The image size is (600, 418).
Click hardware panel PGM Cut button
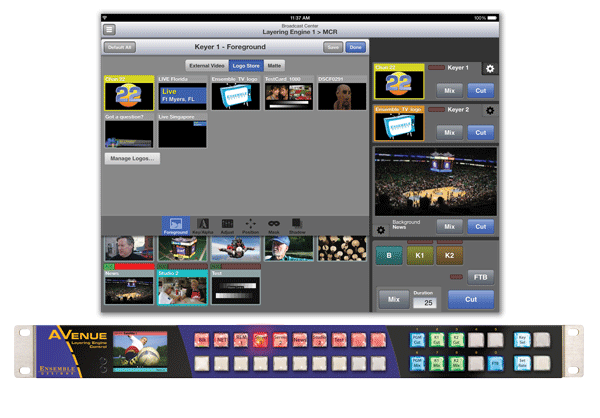417,340
